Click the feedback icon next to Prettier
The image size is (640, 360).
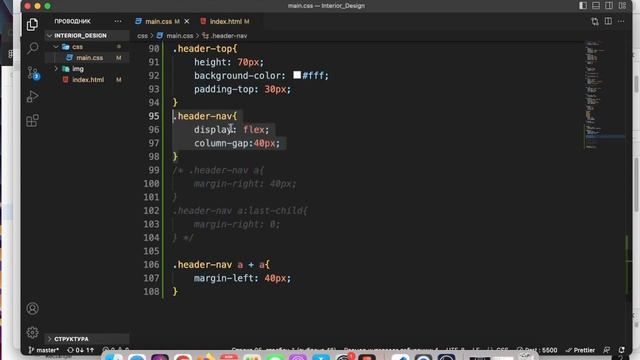click(x=607, y=350)
